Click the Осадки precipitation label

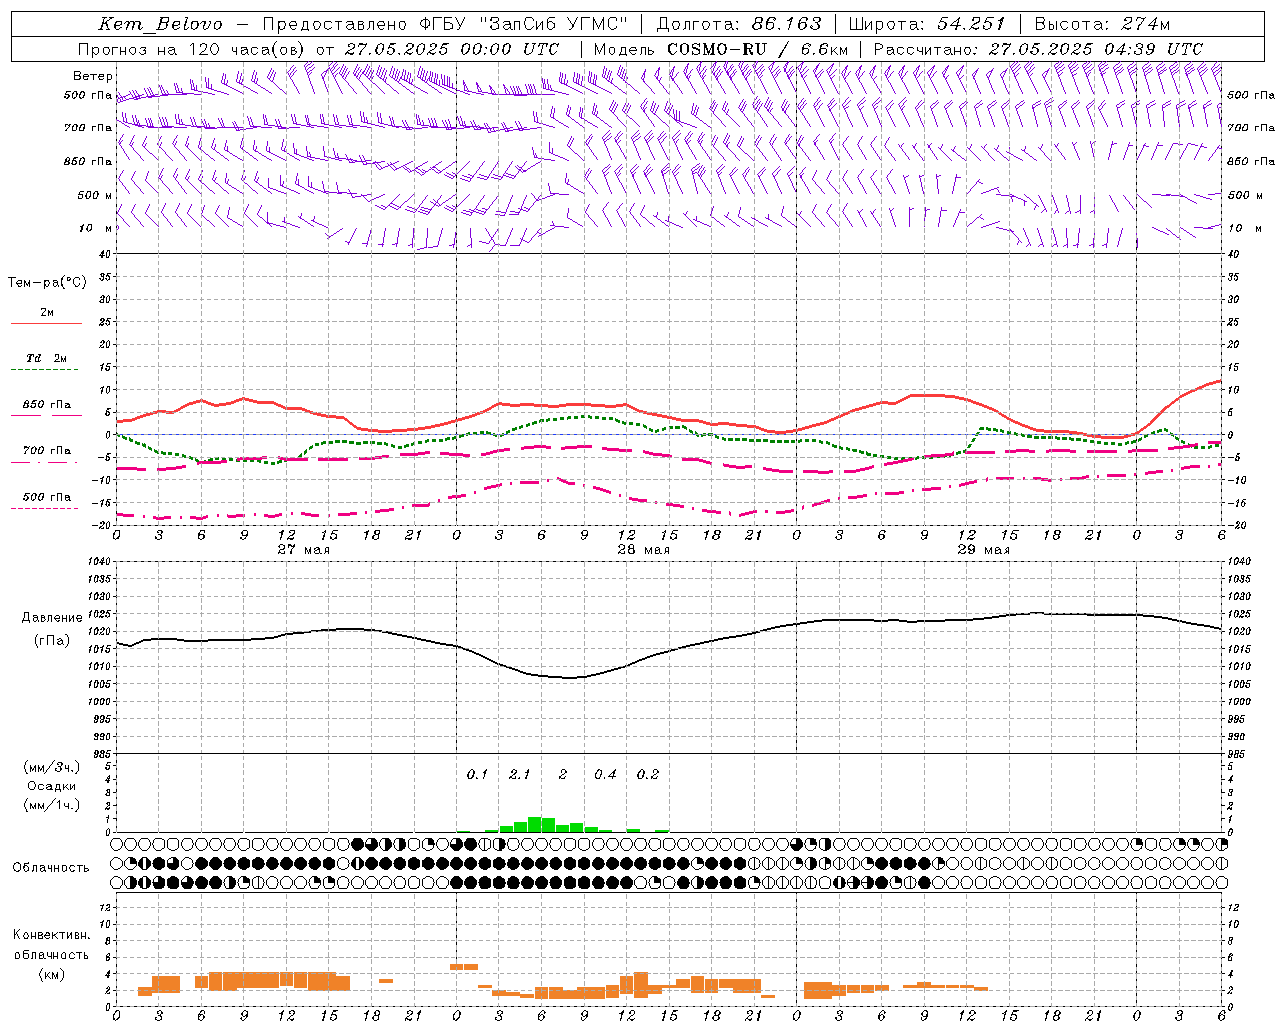pos(51,786)
